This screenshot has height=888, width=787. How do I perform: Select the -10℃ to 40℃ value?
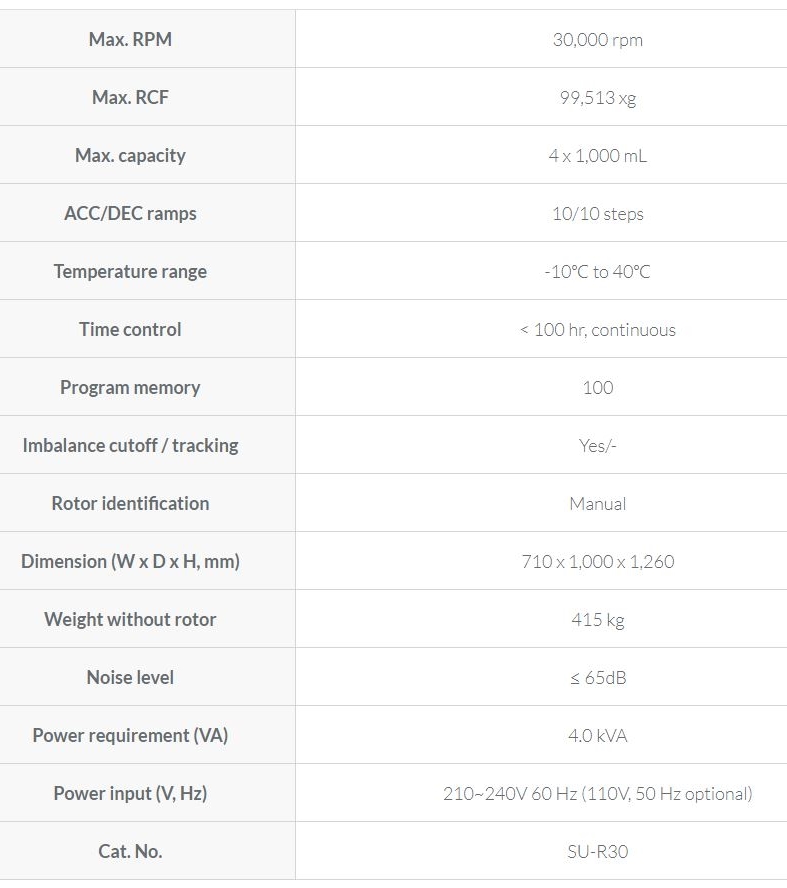pyautogui.click(x=597, y=272)
